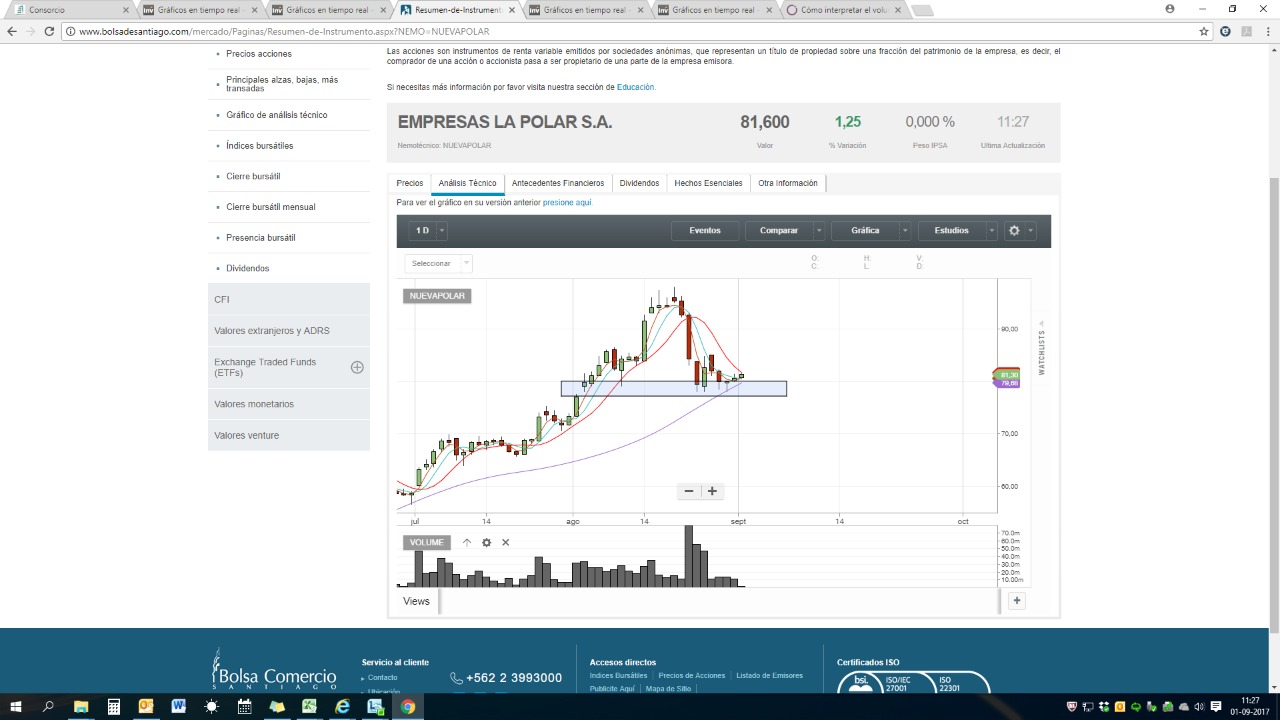
Task: Open Valores monetarios sidebar section
Action: point(289,404)
